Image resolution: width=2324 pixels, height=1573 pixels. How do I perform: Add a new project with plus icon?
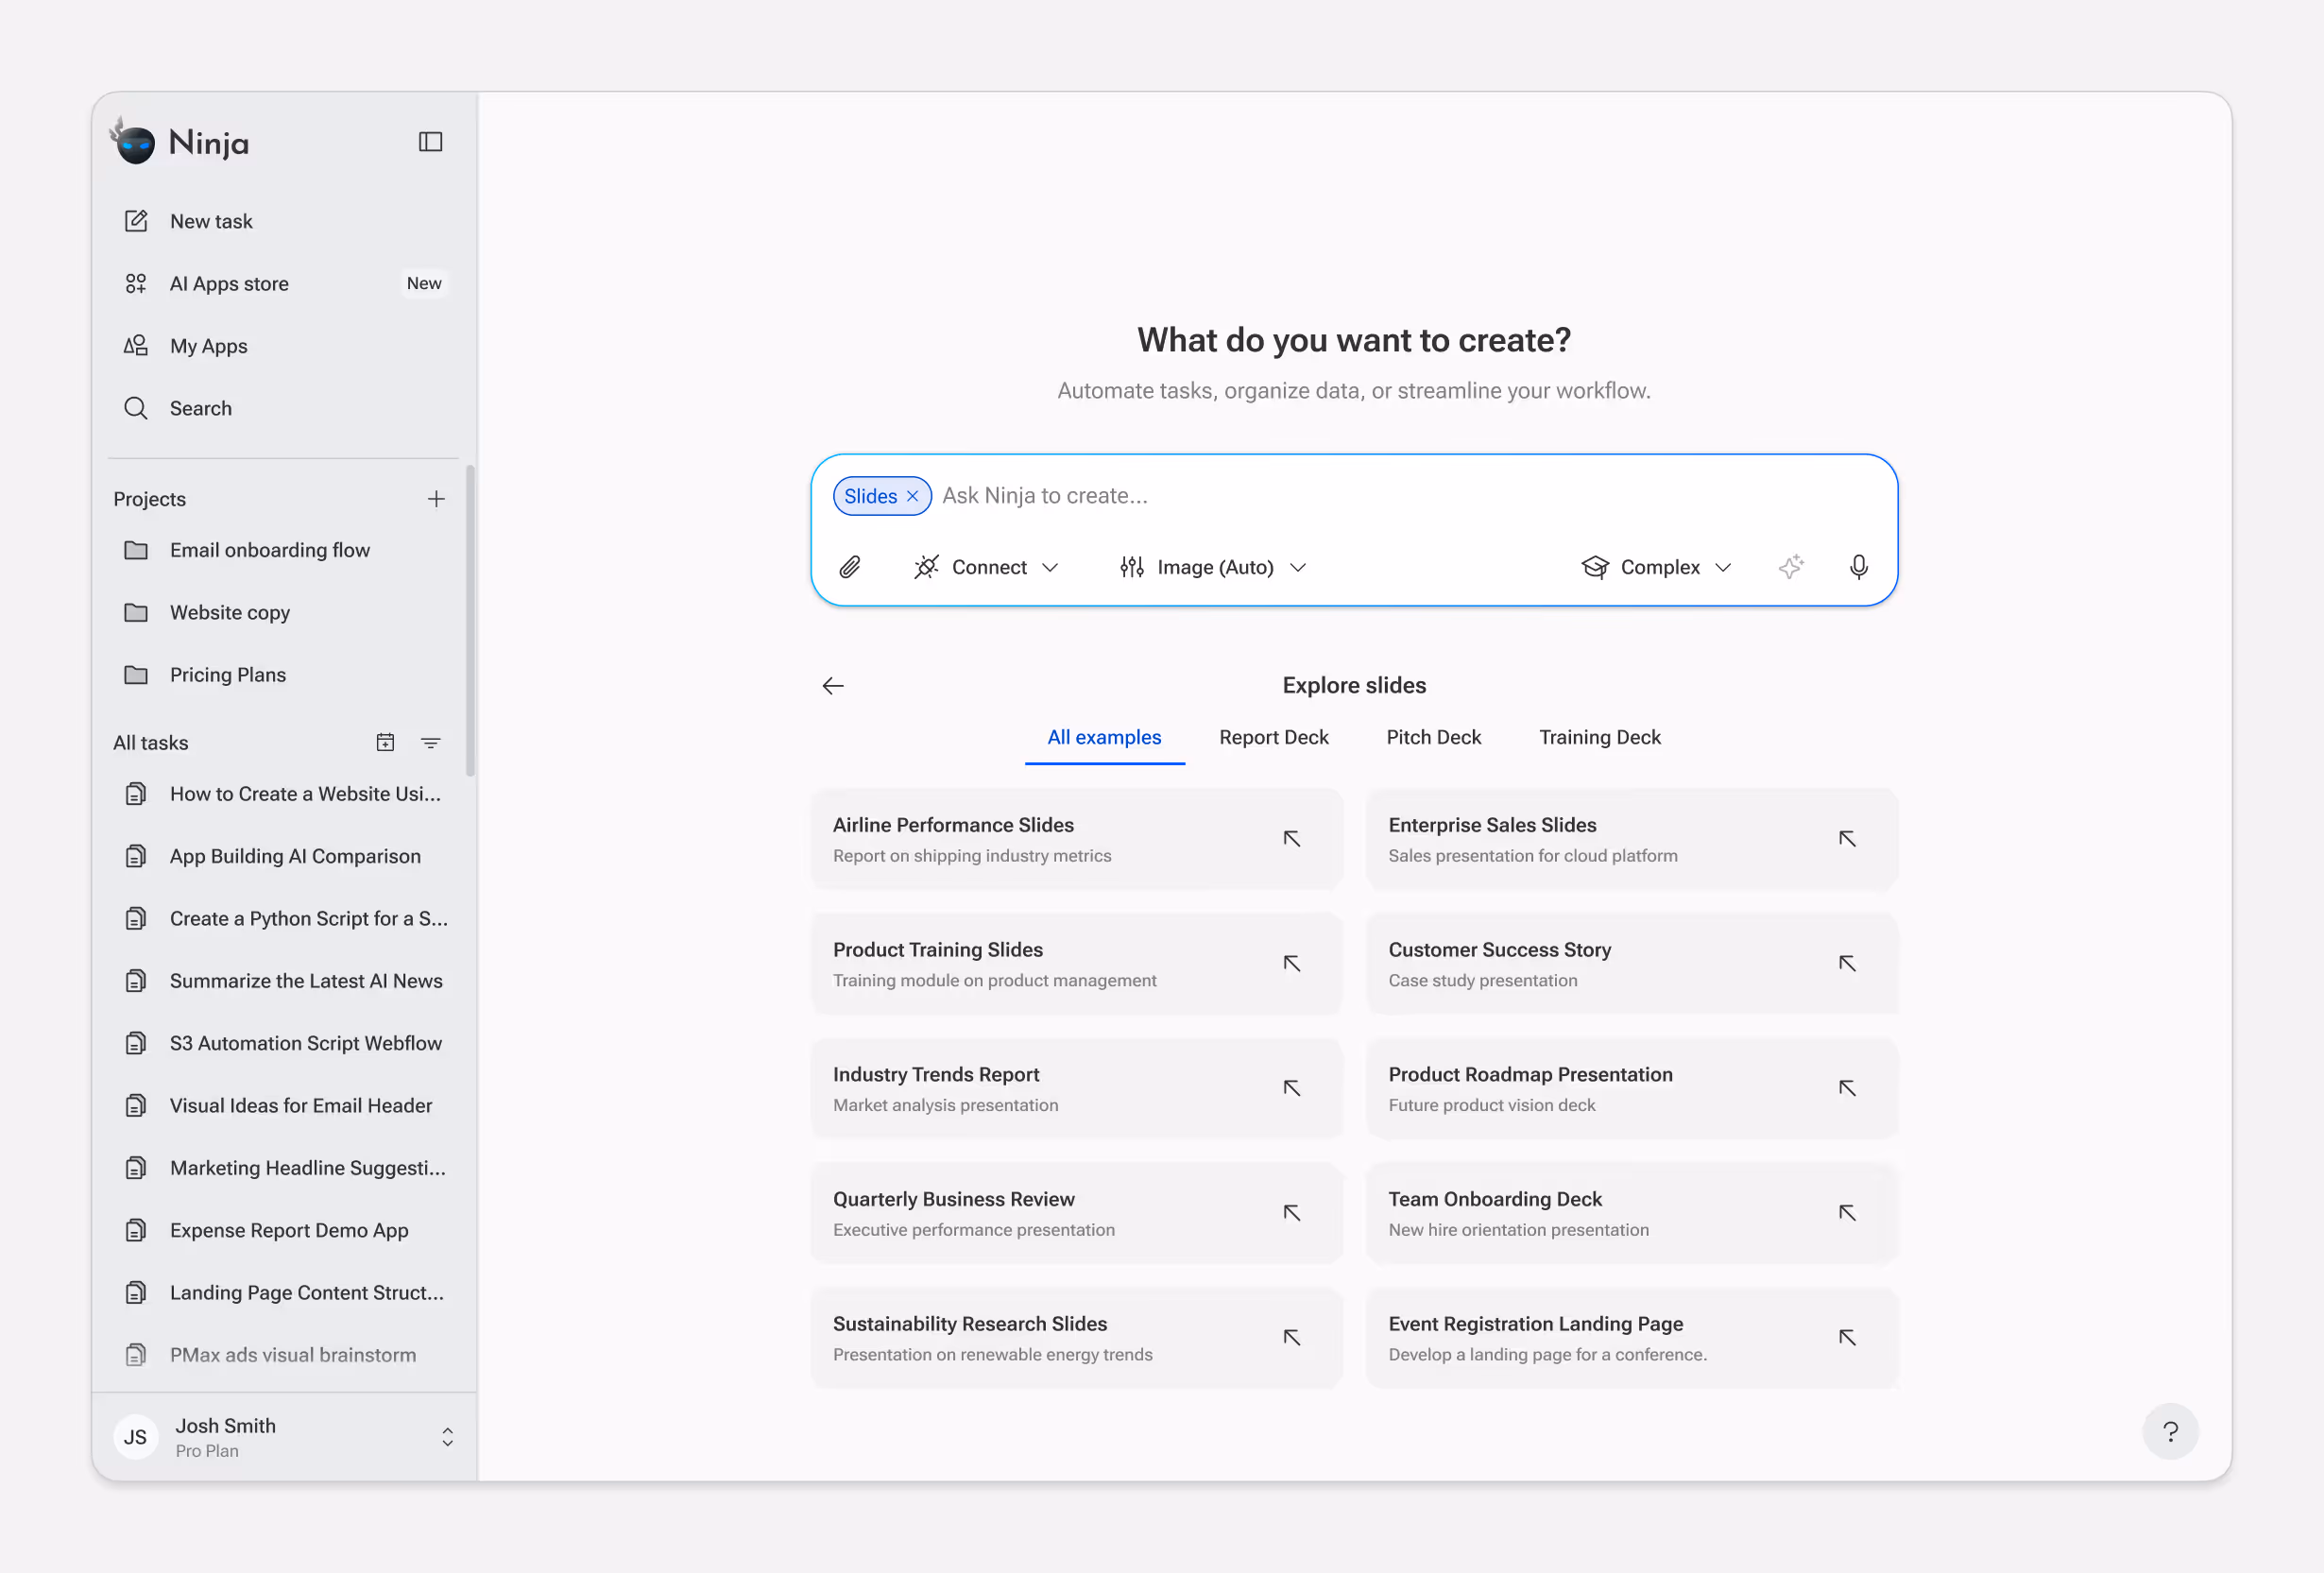pyautogui.click(x=436, y=499)
